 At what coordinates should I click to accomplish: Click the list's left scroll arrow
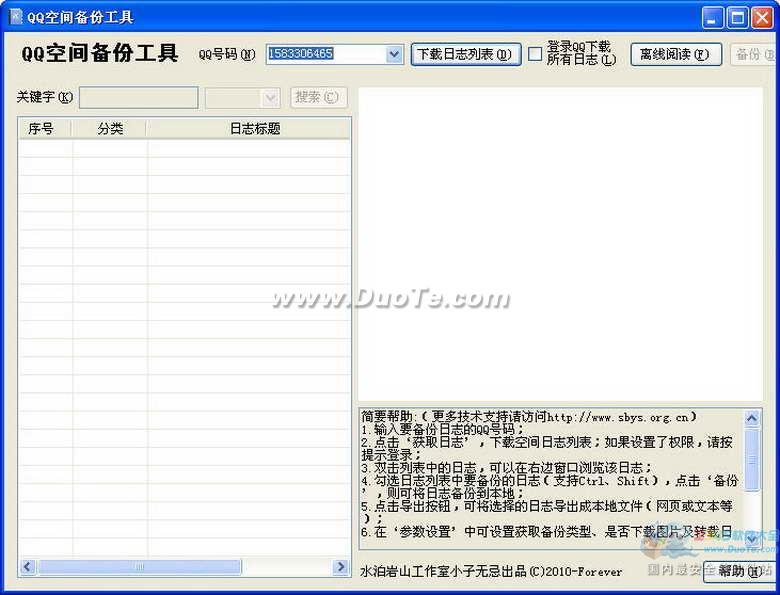click(x=27, y=567)
